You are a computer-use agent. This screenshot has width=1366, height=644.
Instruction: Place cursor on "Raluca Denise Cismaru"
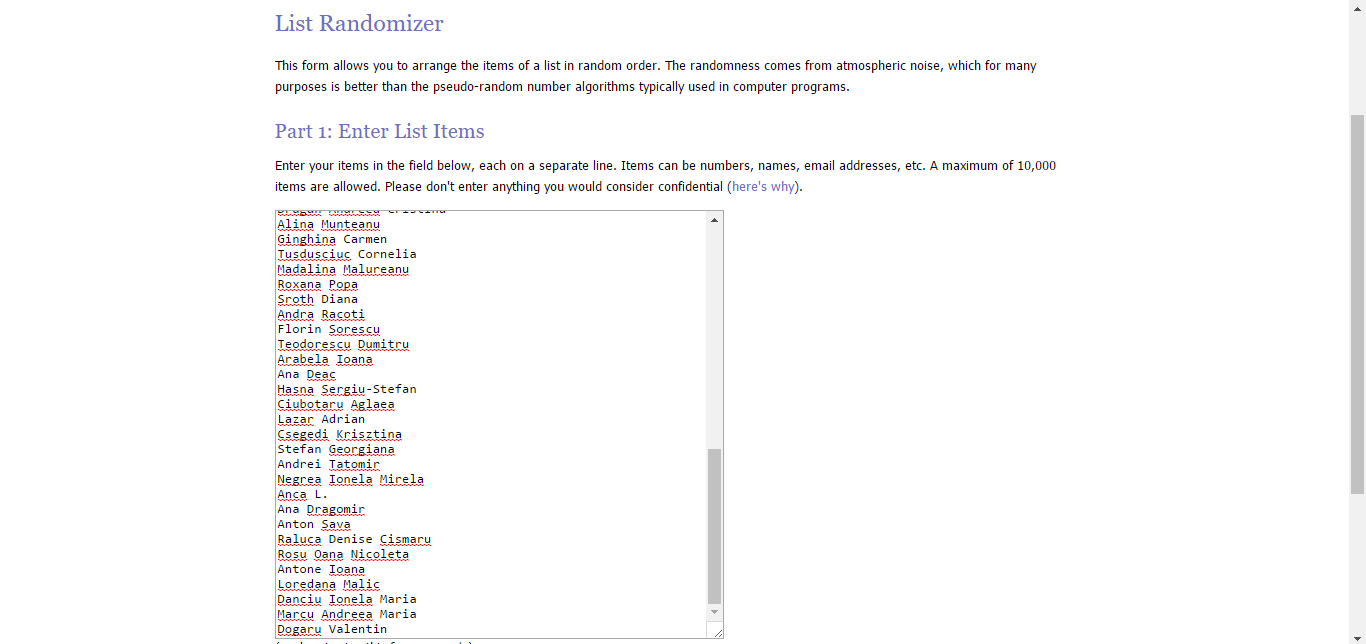click(354, 540)
